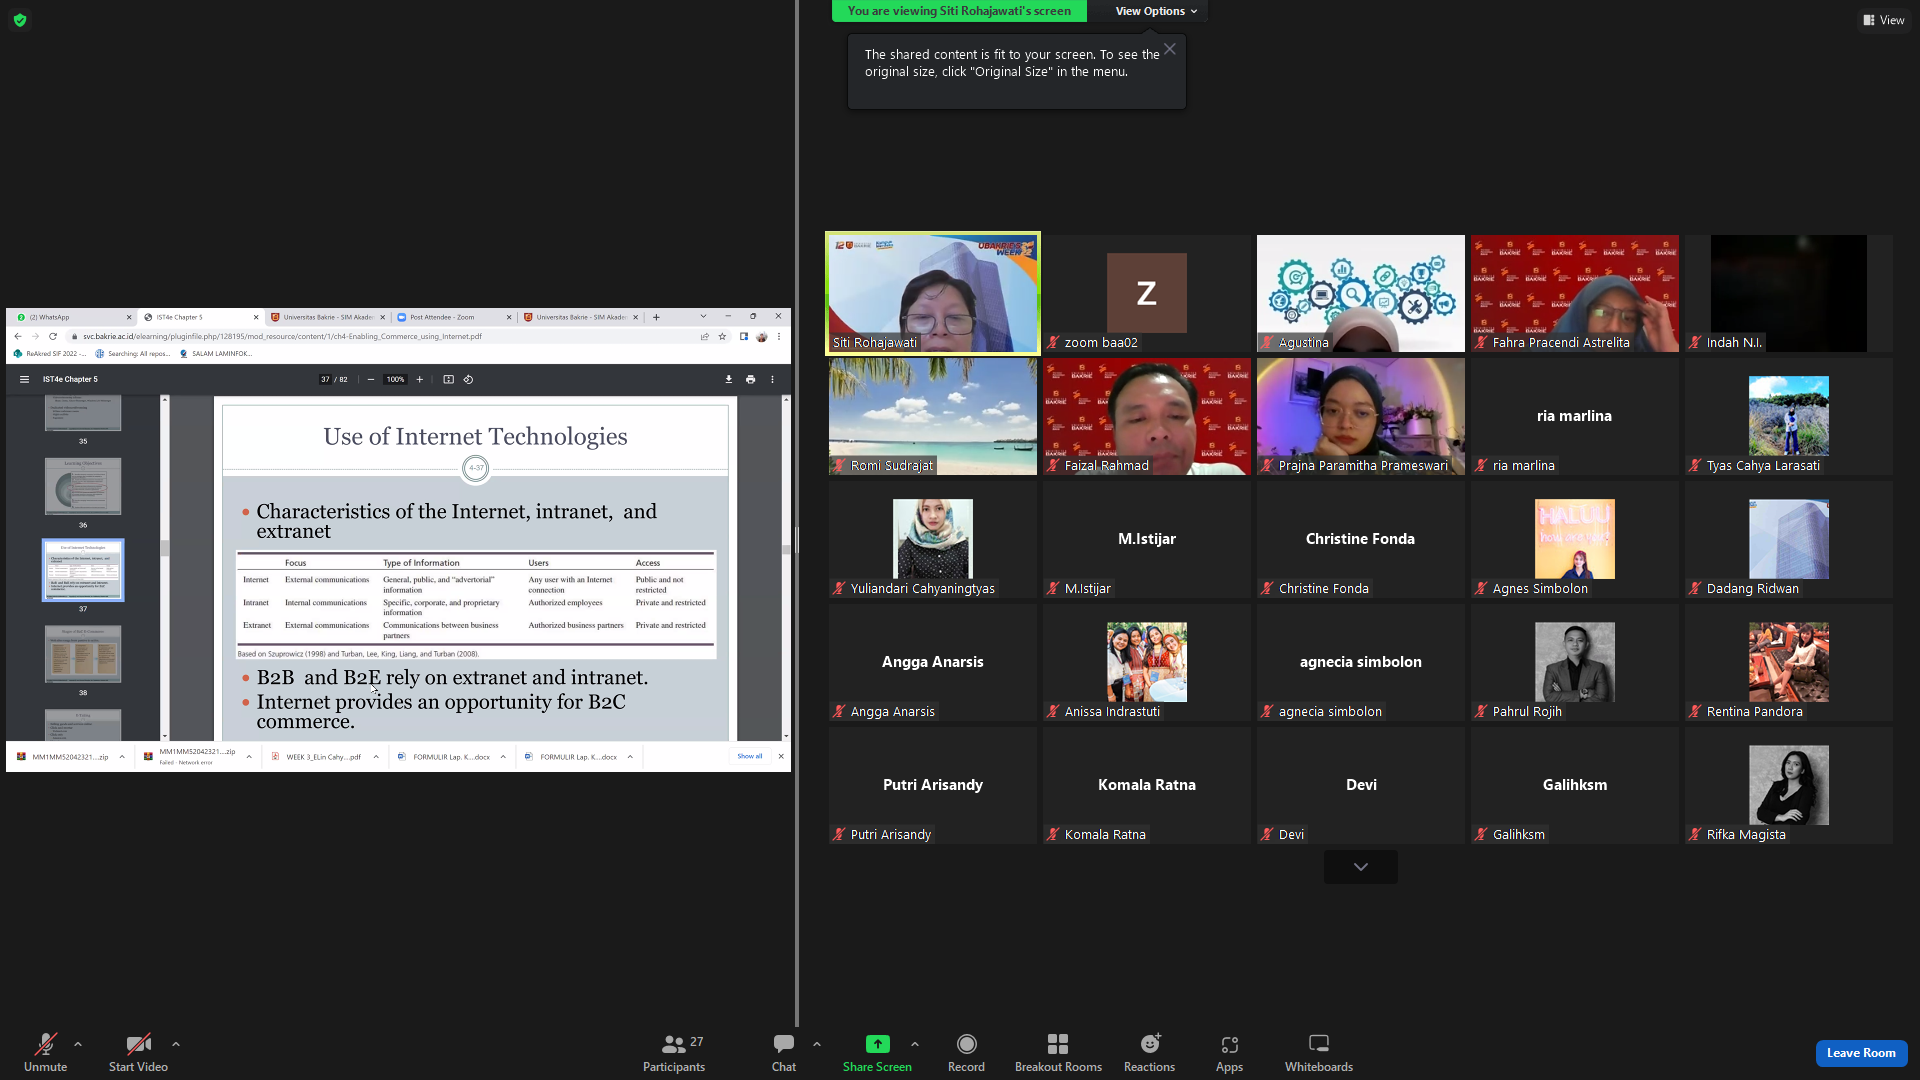Select Agustina's video tile
Viewport: 1920px width, 1080px height.
1361,293
